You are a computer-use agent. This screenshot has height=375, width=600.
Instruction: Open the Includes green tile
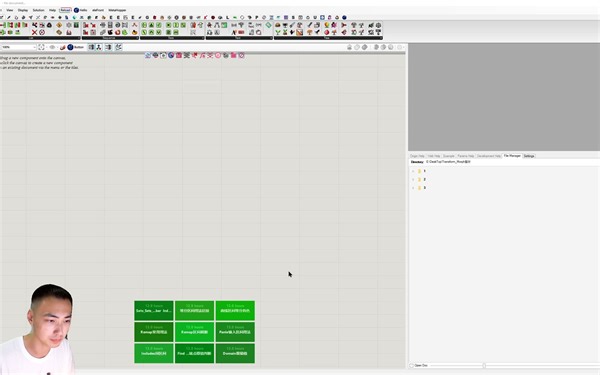(x=153, y=353)
